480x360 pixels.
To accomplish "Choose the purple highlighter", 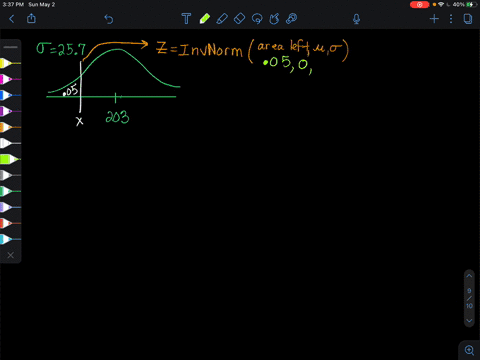I will 10,111.
